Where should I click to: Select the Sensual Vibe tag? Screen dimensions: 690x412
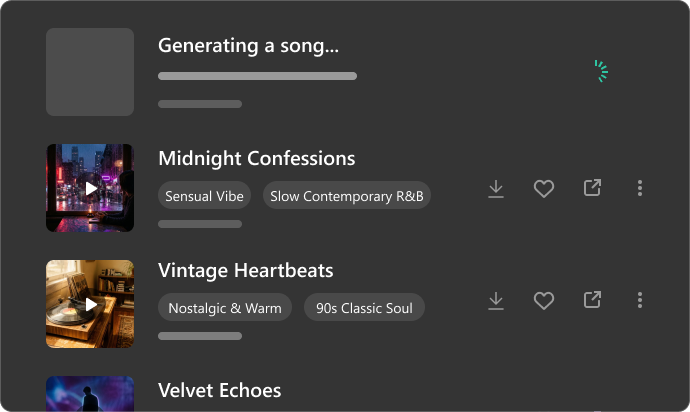tap(204, 196)
